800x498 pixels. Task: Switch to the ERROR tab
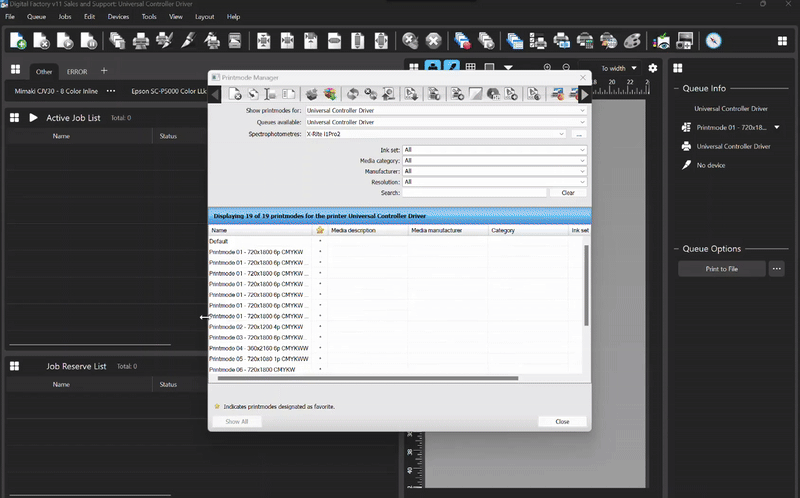click(77, 72)
